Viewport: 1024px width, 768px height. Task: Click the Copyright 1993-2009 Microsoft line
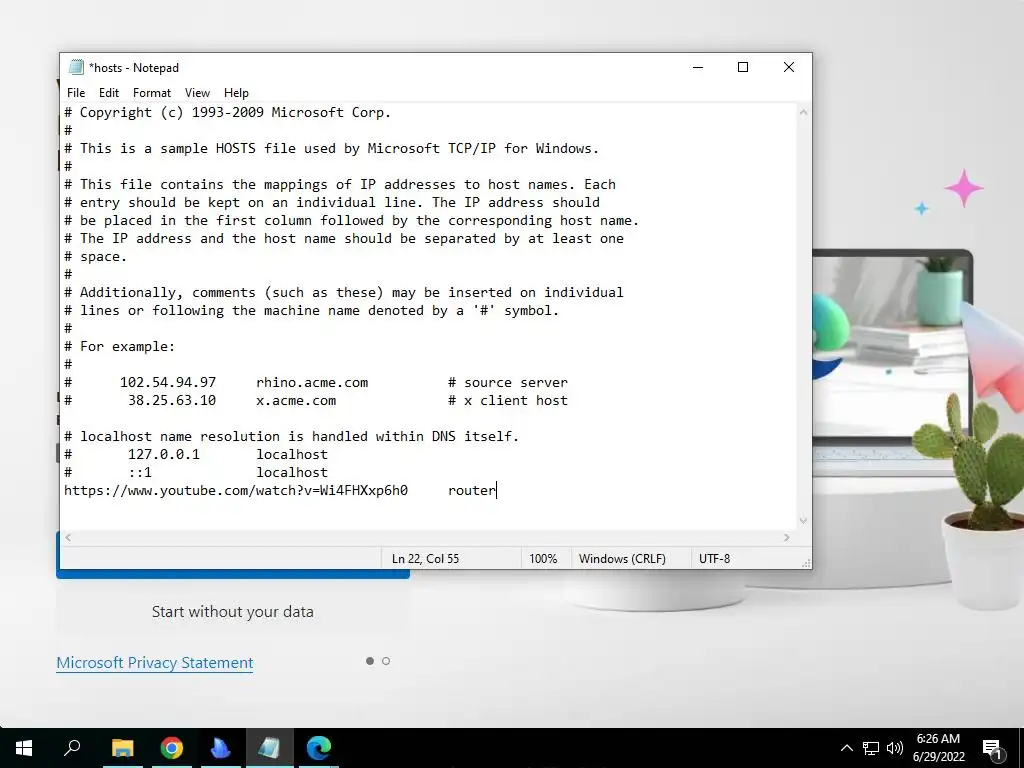click(x=227, y=112)
